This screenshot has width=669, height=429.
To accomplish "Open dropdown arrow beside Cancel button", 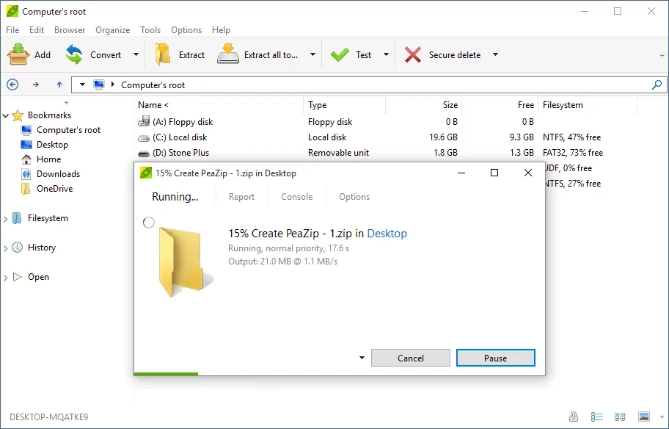I will click(x=360, y=358).
